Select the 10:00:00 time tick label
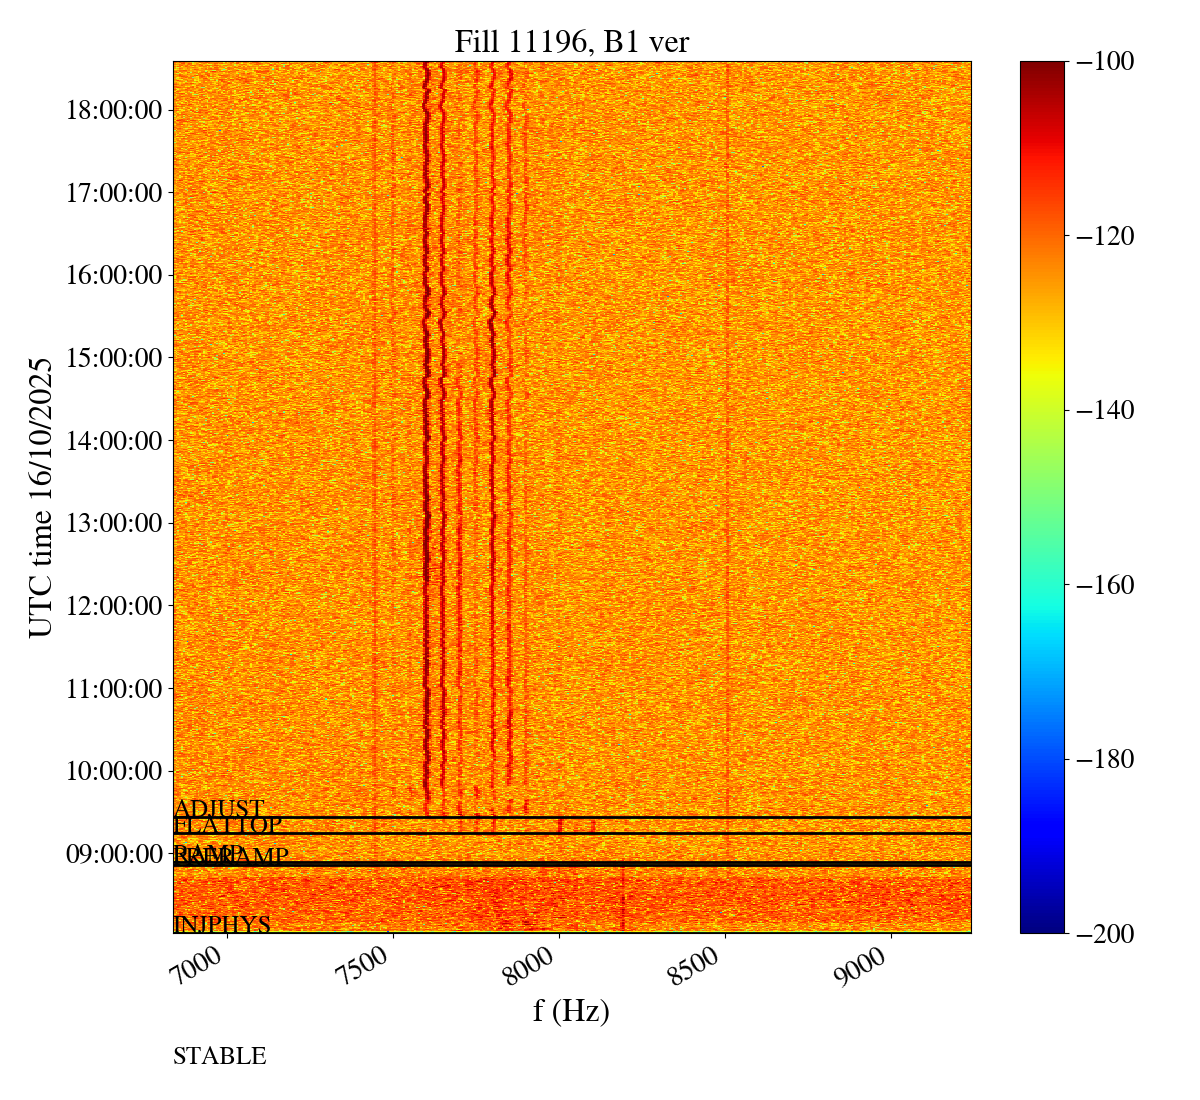The image size is (1200, 1100). tap(114, 771)
